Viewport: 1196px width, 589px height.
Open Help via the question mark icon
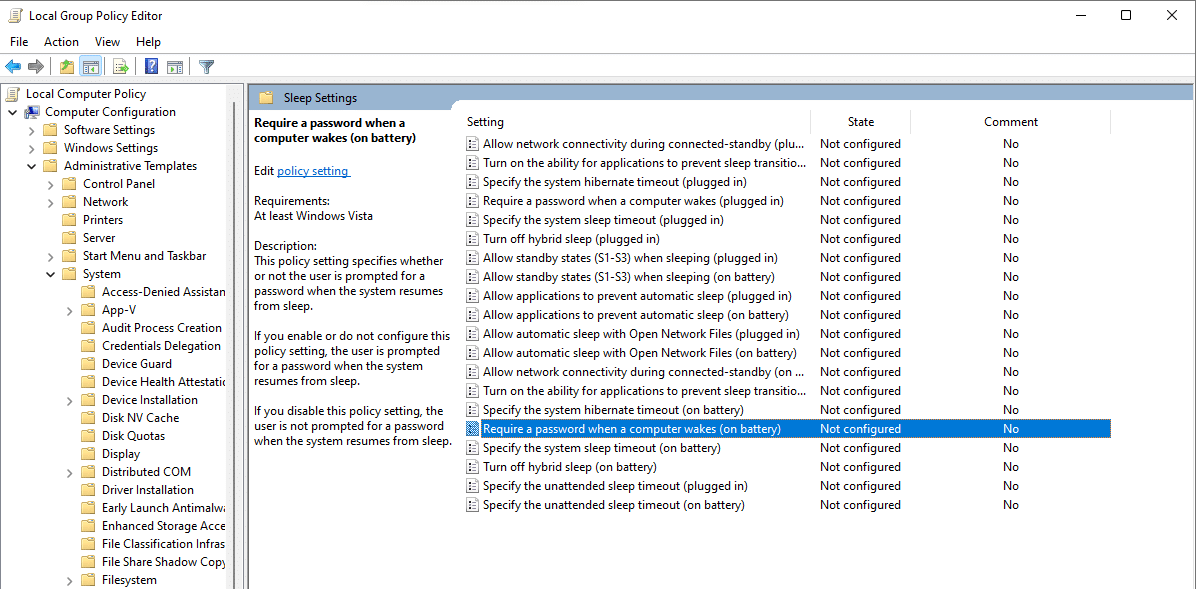(151, 67)
